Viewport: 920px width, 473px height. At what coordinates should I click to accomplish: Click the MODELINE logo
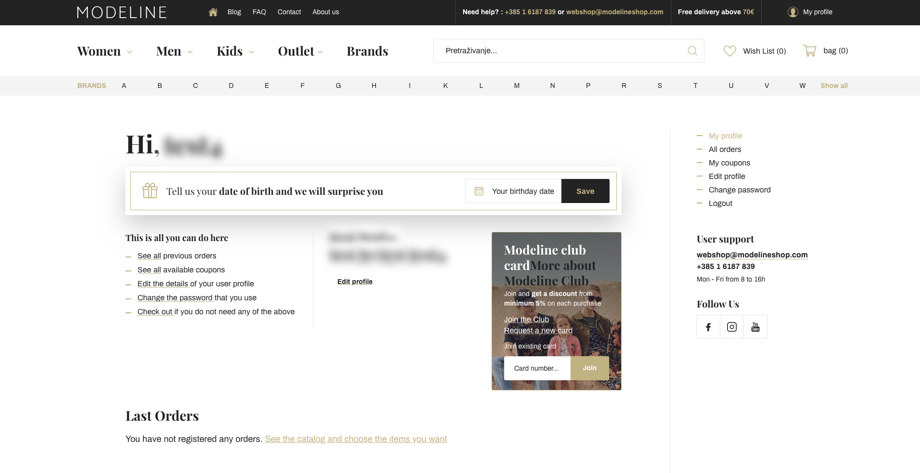coord(121,12)
